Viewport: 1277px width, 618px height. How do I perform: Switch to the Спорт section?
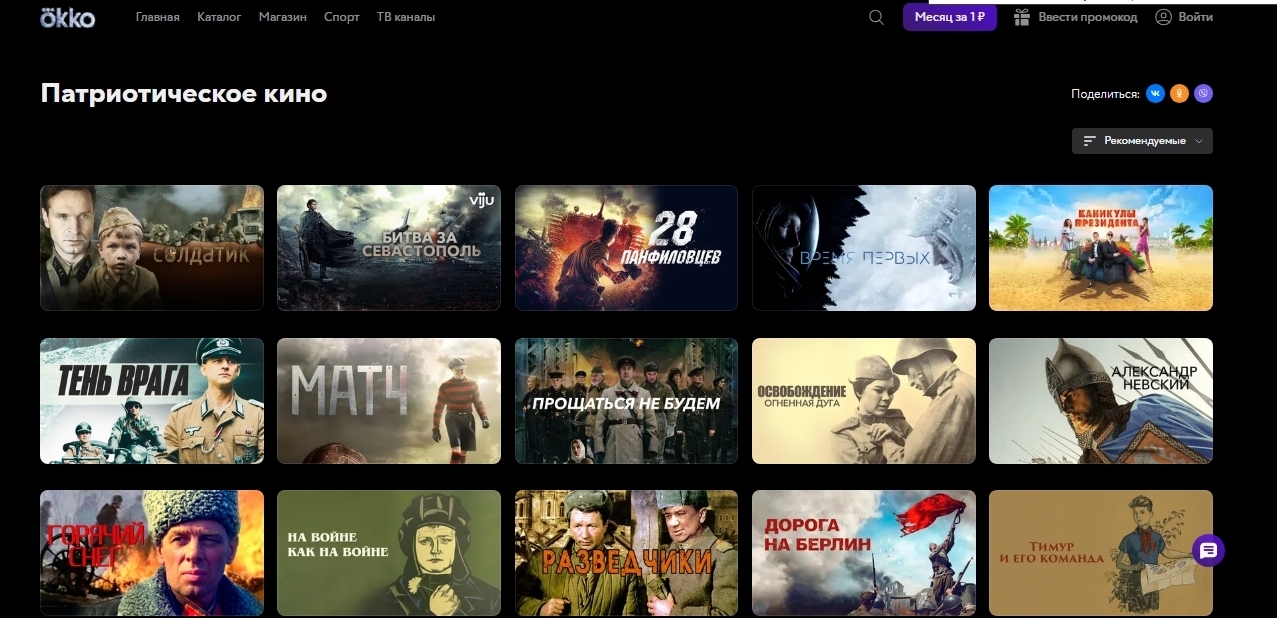point(342,17)
